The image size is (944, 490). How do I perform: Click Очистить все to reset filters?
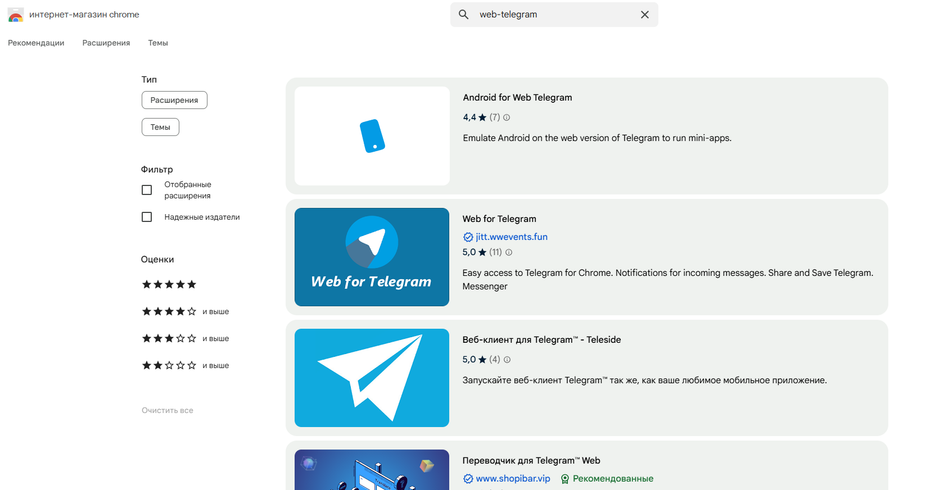click(x=167, y=411)
